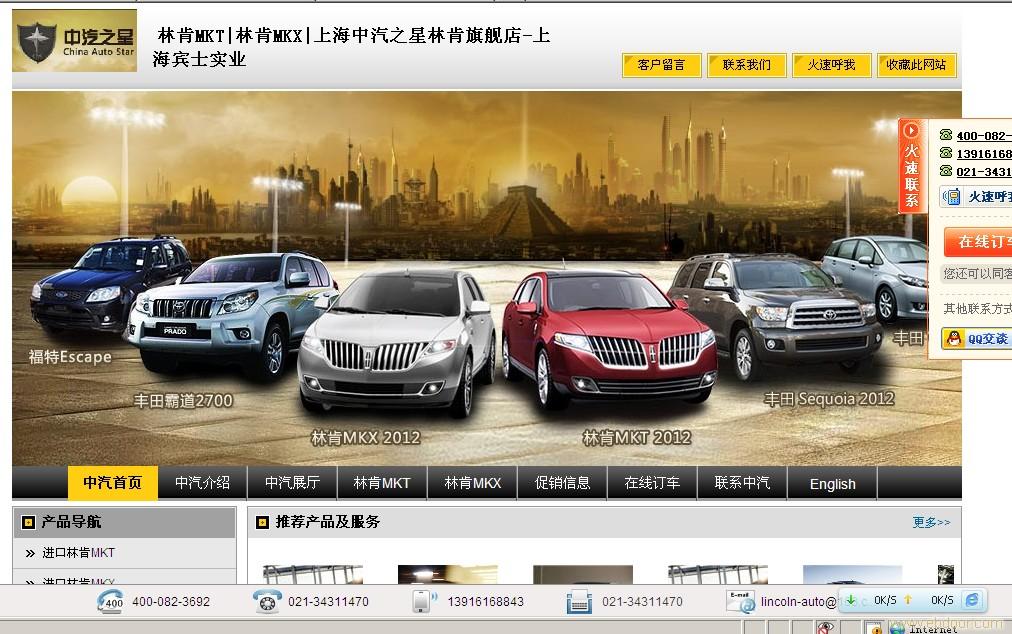Click the yellow upload arrow in the speed widget
The image size is (1012, 634).
(907, 600)
